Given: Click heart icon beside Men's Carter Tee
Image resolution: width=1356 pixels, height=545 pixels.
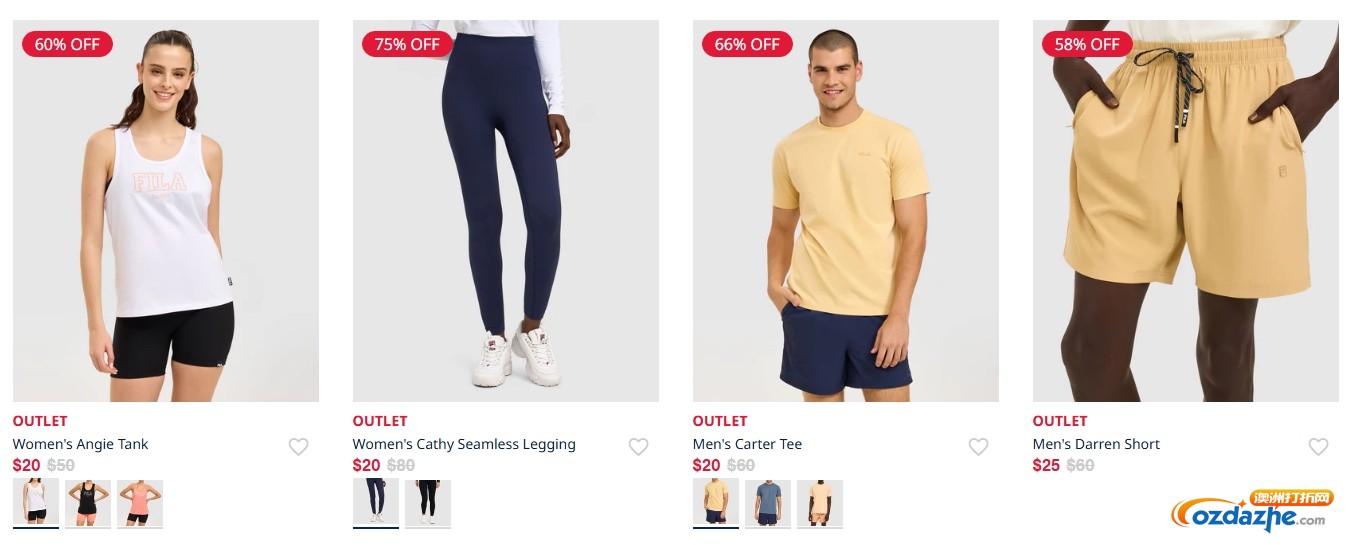Looking at the screenshot, I should point(979,447).
